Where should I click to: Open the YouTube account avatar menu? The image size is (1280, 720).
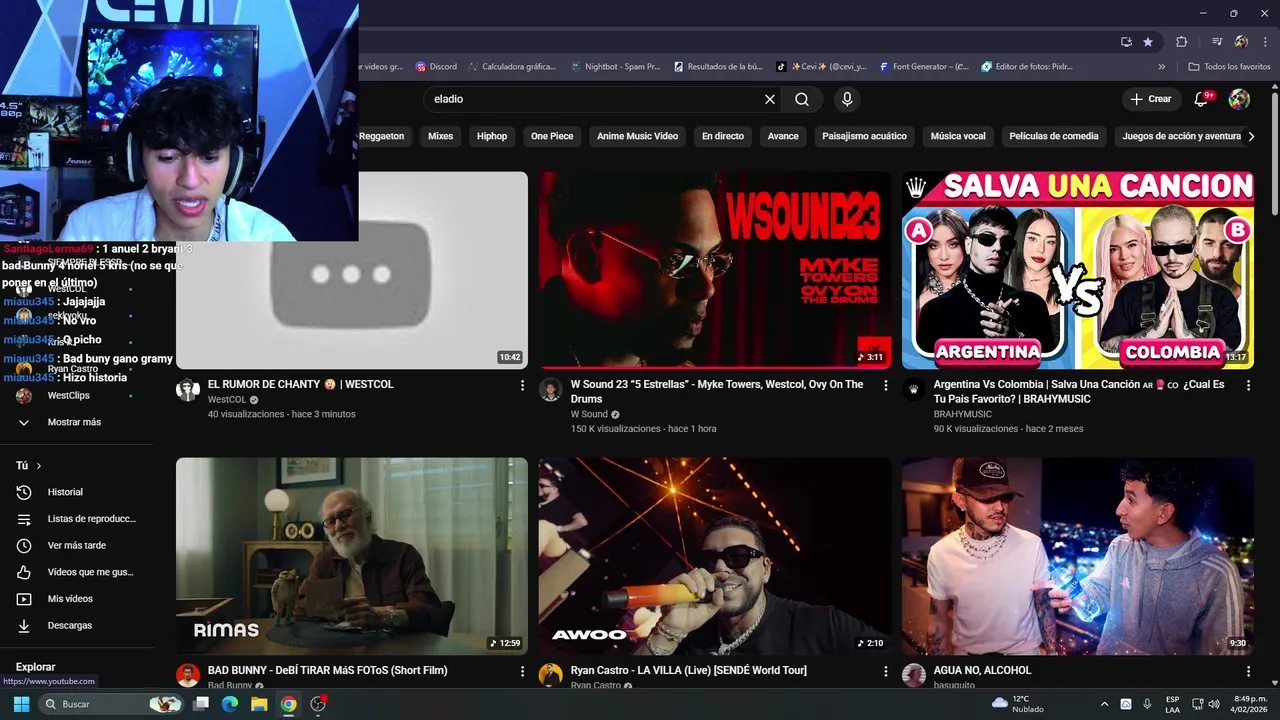pyautogui.click(x=1239, y=99)
